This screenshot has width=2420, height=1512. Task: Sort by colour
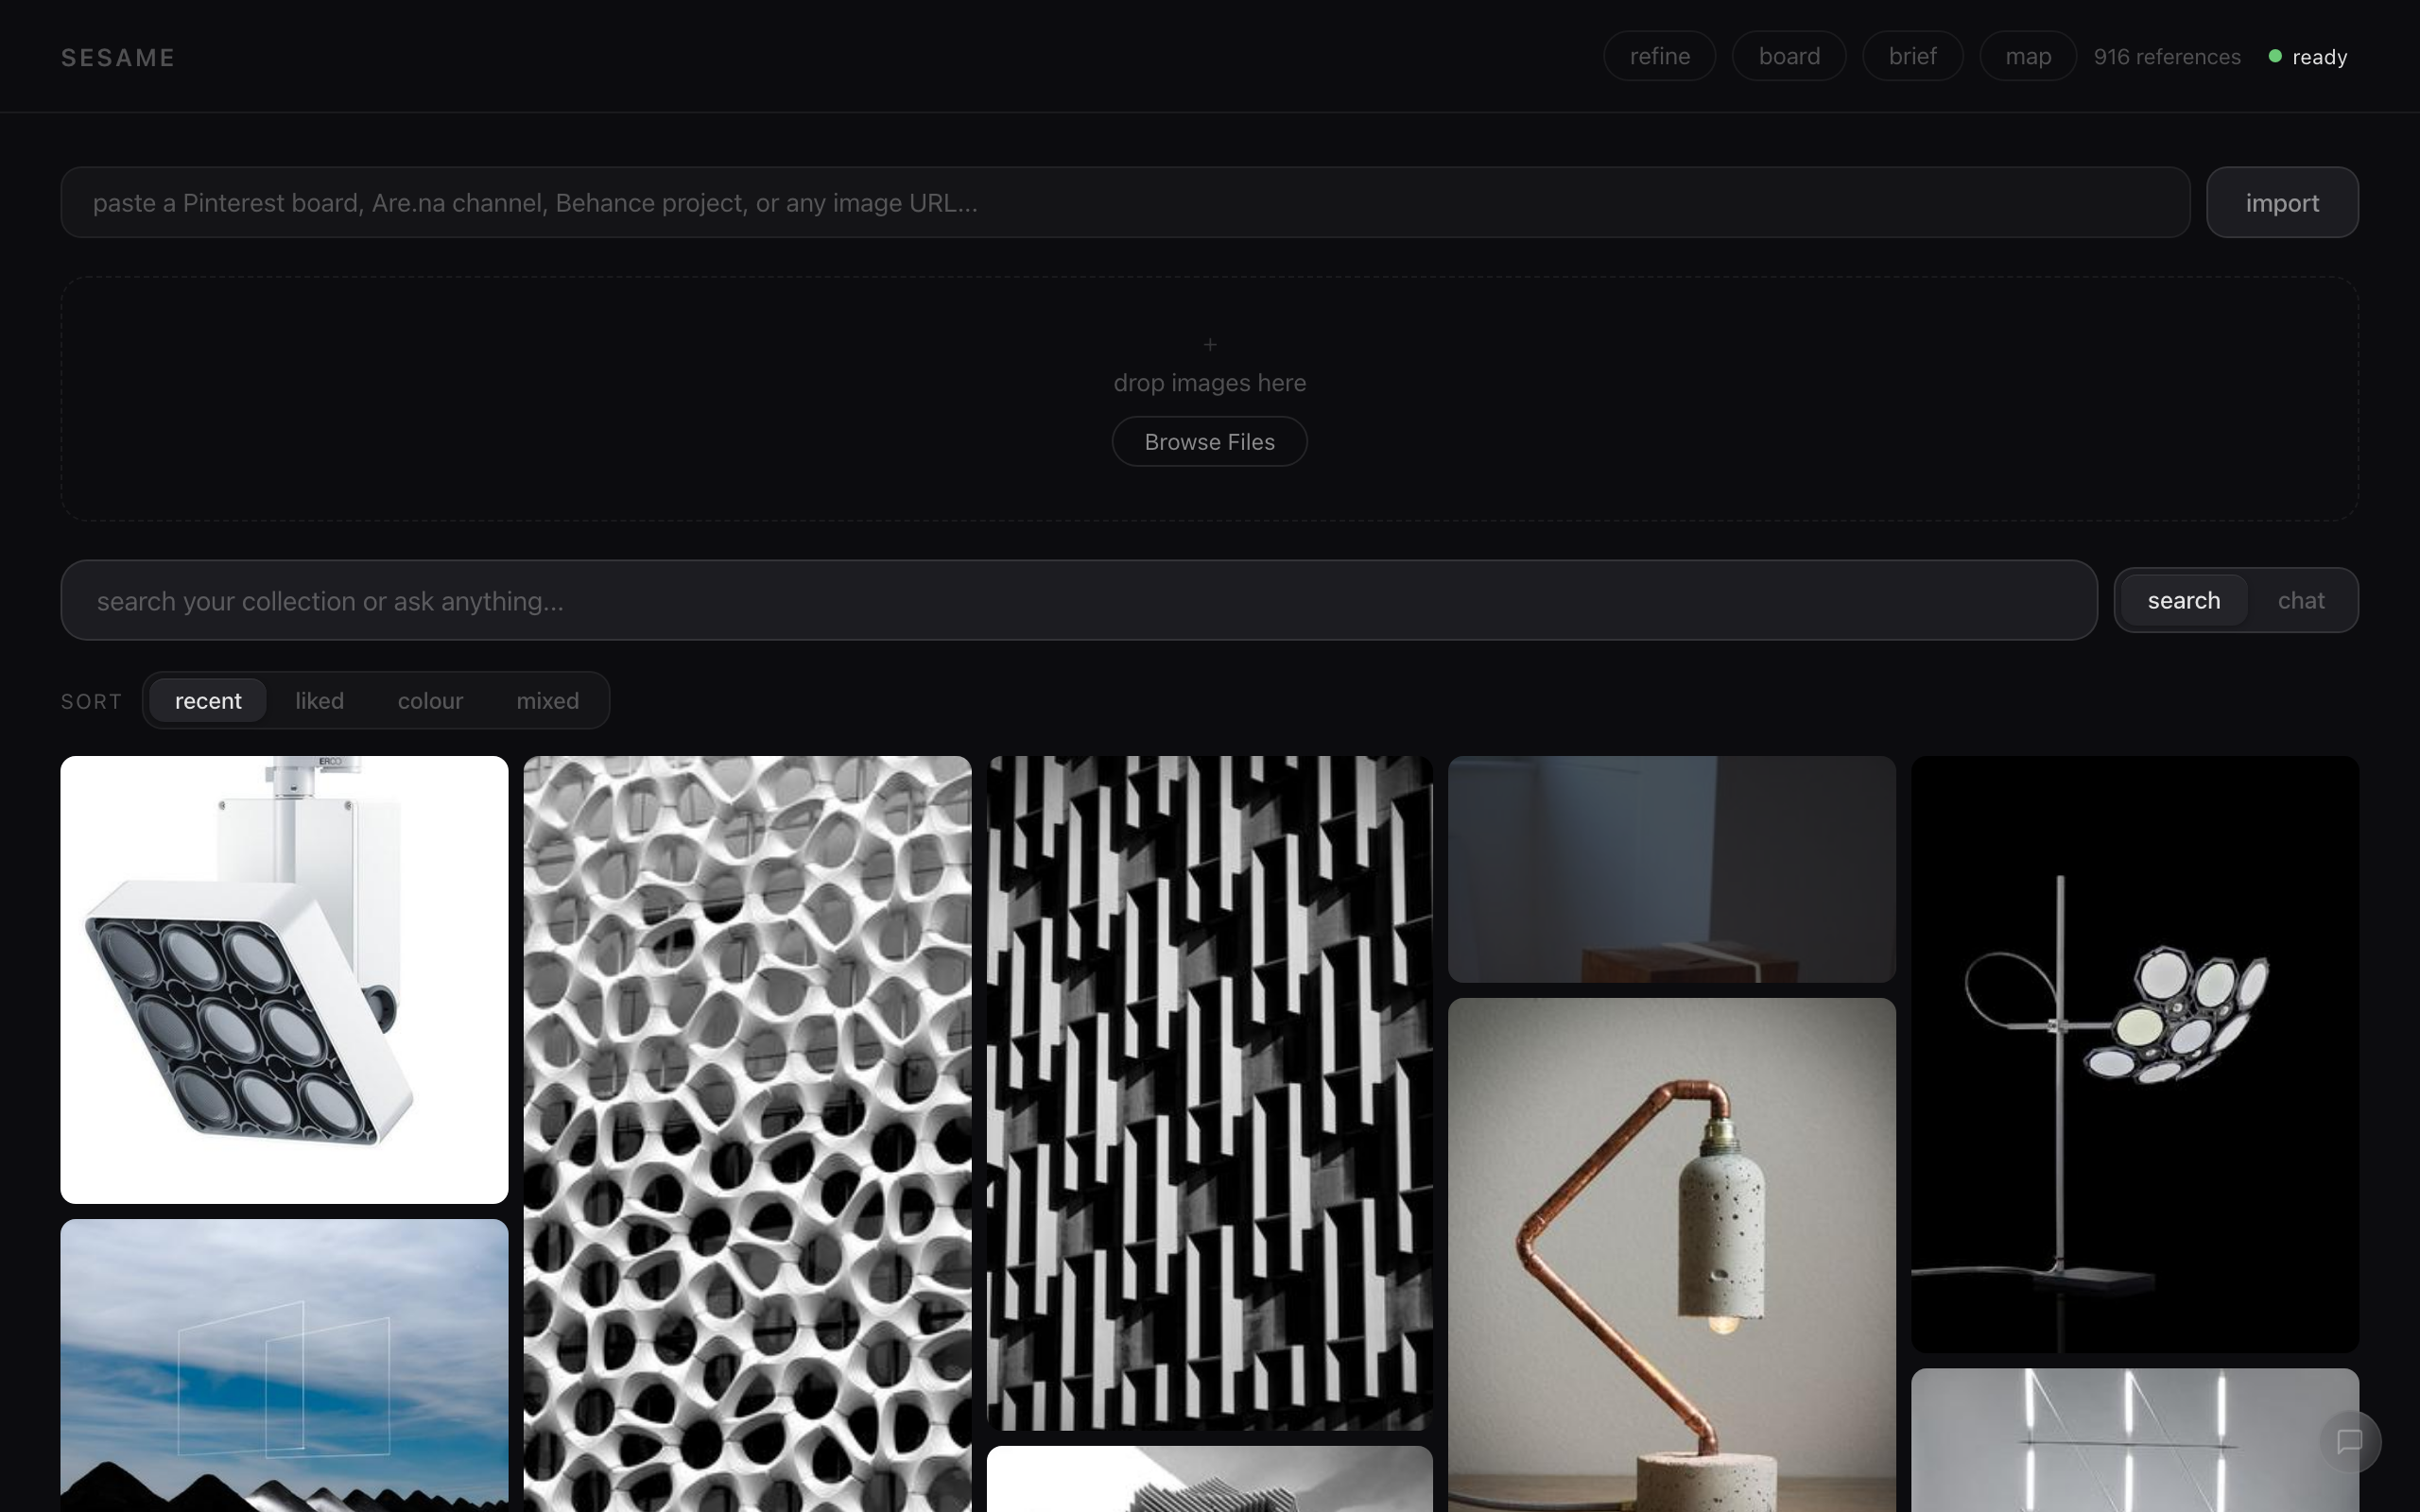(x=430, y=700)
